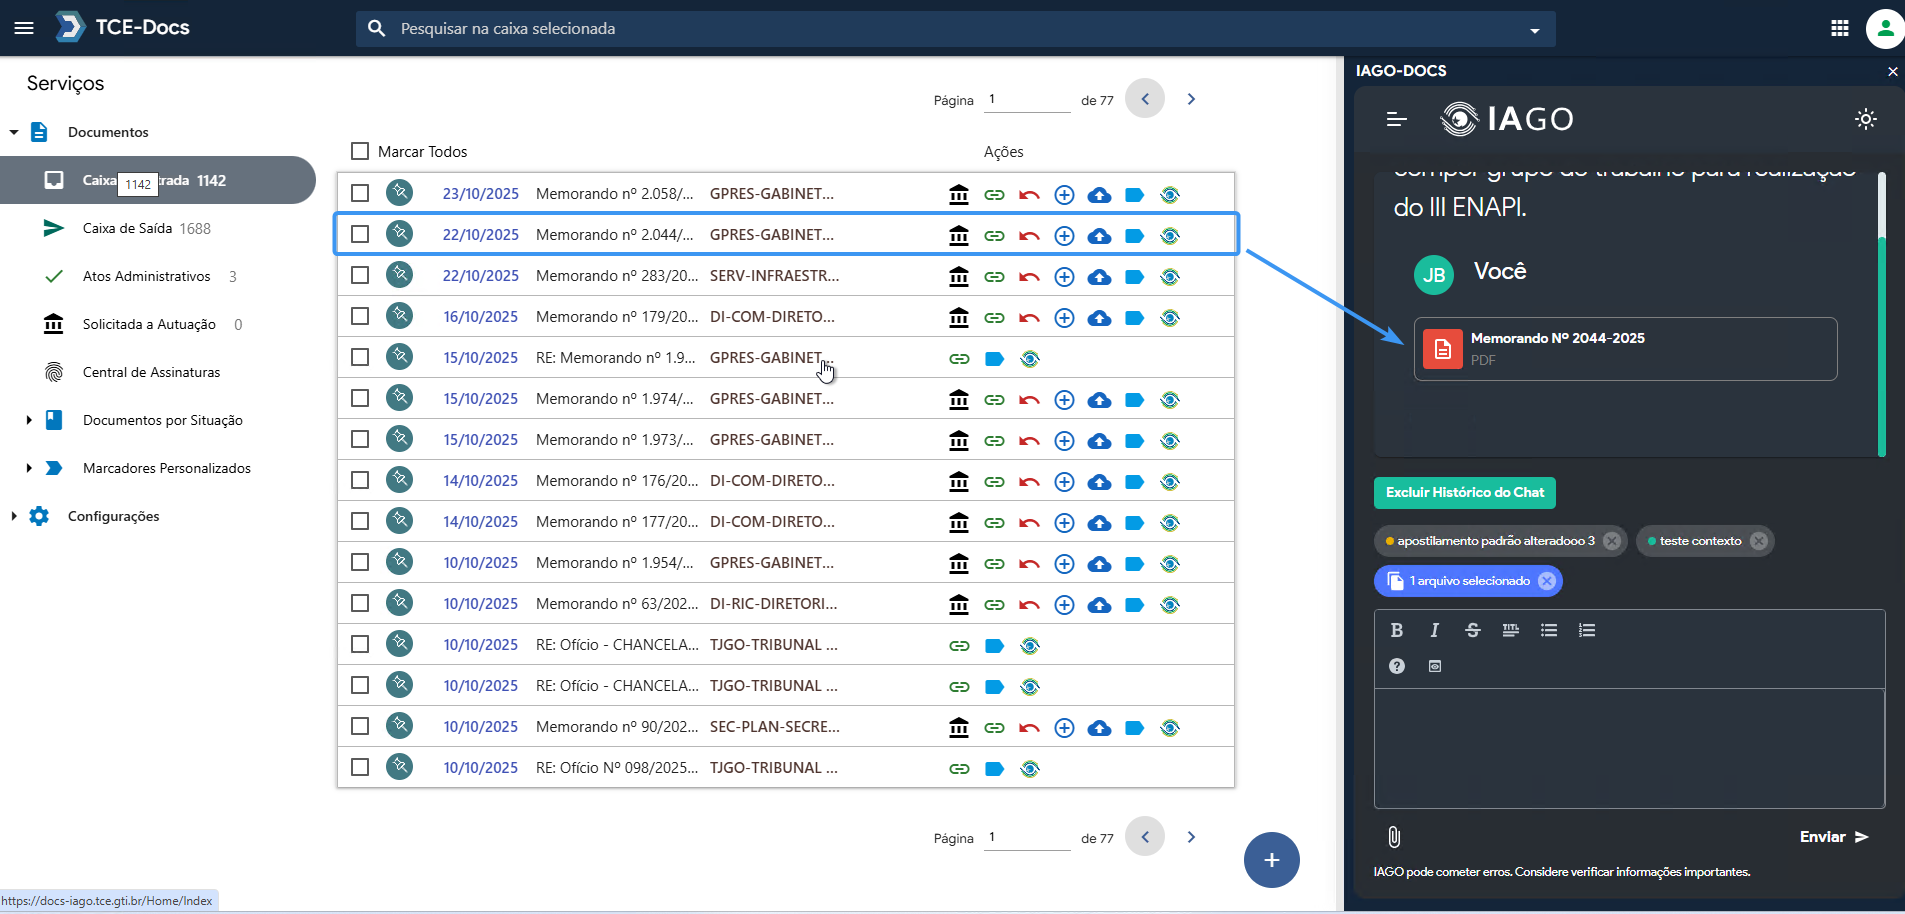Click the red undo arrow on first row
Image resolution: width=1905 pixels, height=914 pixels.
(x=1029, y=195)
